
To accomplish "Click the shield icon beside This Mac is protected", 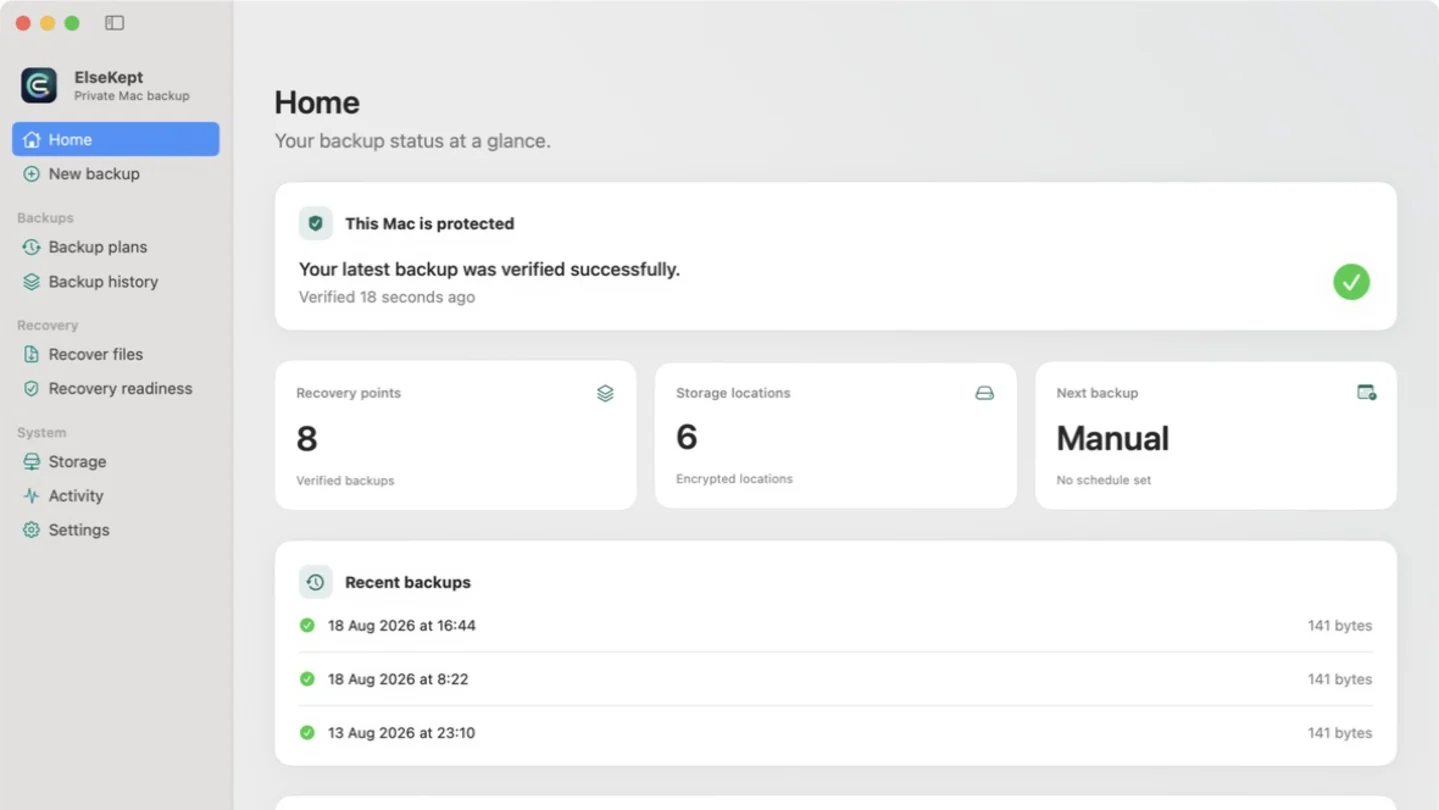I will [x=316, y=224].
